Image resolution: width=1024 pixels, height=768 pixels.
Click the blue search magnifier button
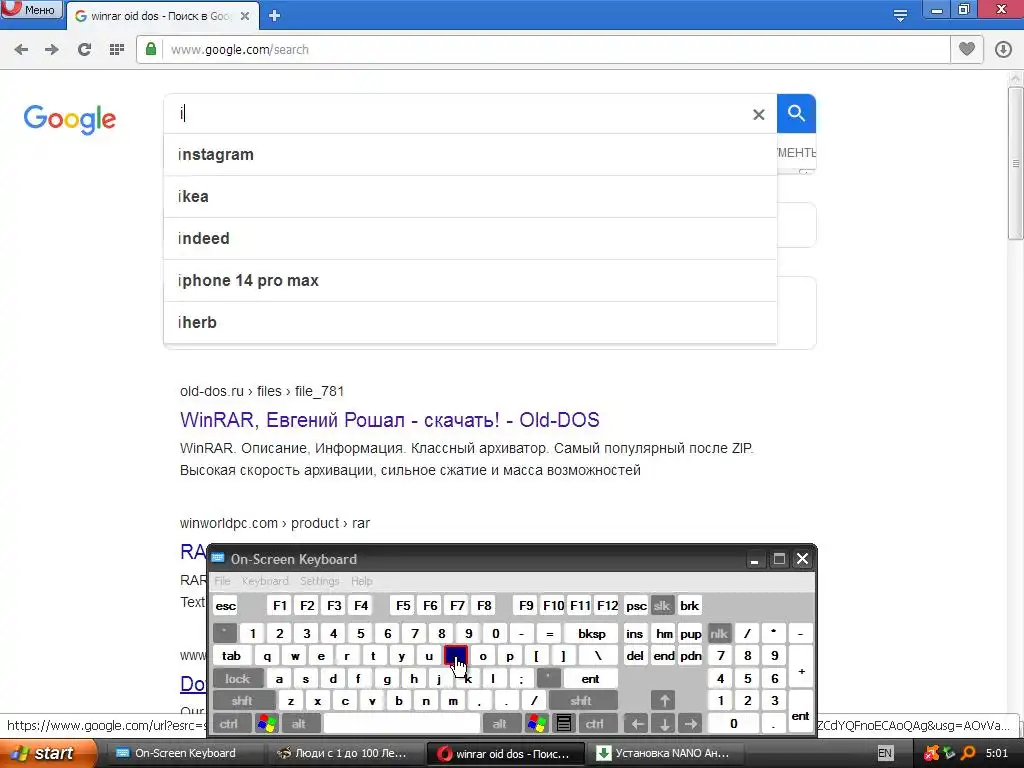tap(796, 114)
